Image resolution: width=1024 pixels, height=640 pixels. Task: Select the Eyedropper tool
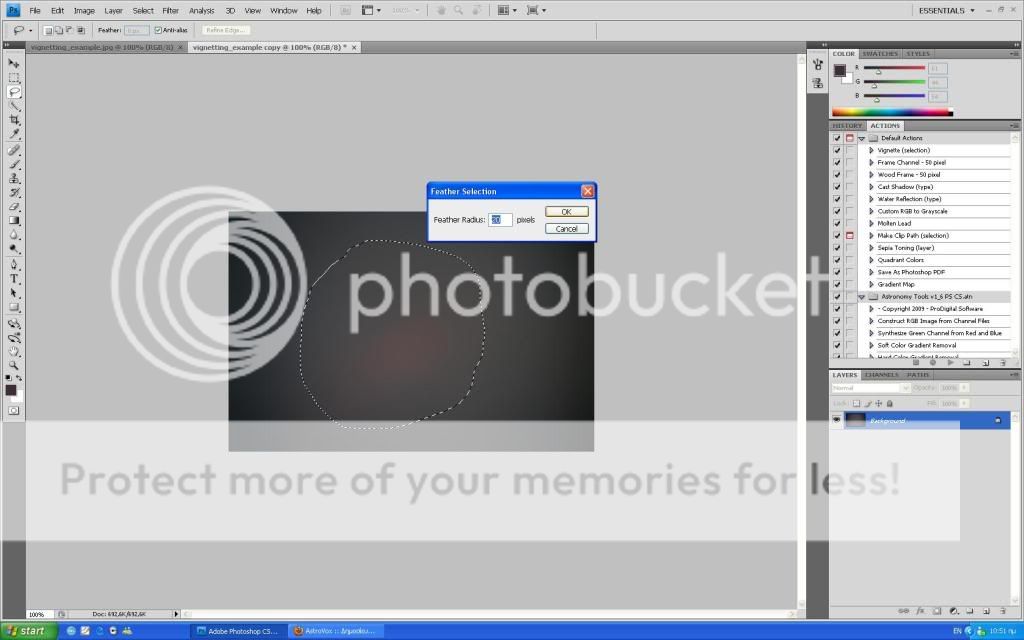[14, 134]
